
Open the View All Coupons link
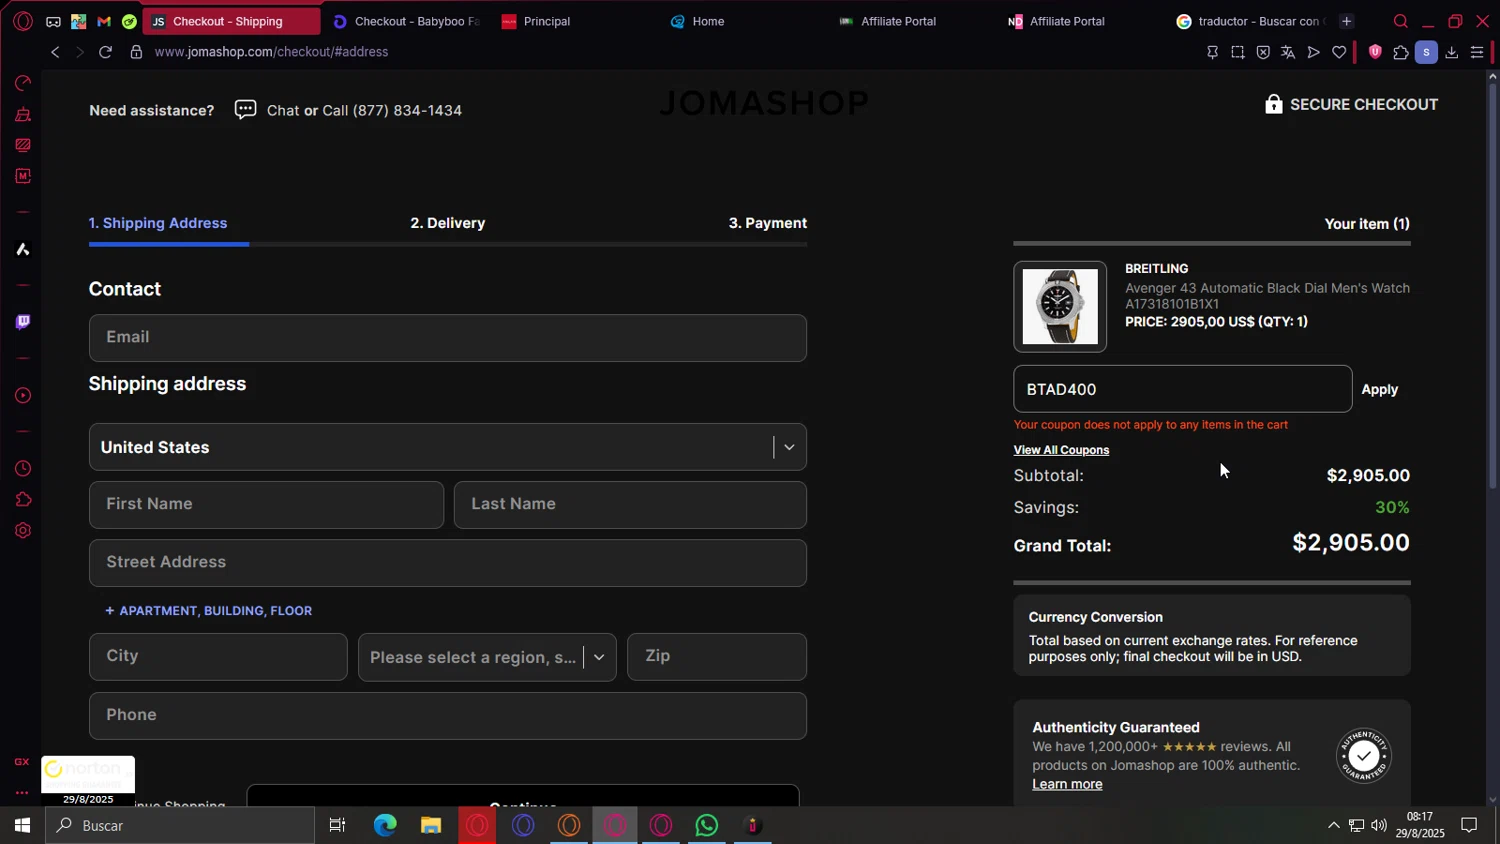click(x=1061, y=450)
